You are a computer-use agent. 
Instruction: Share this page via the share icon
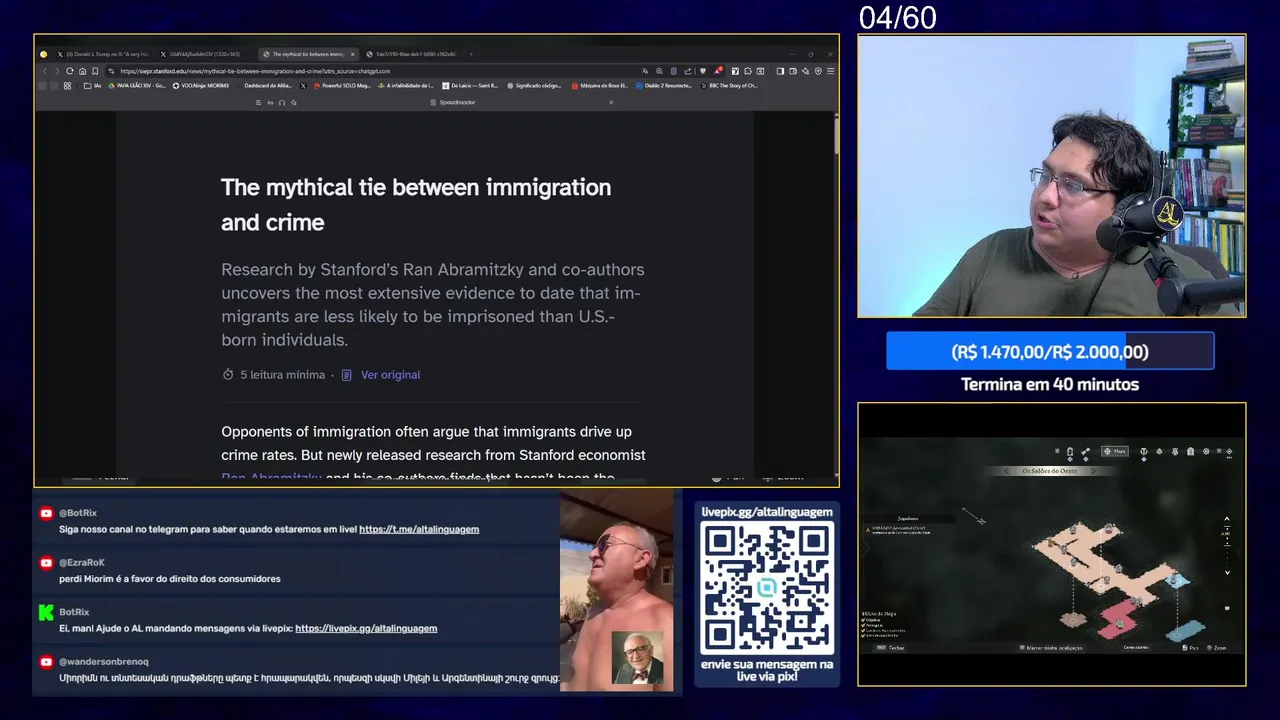pyautogui.click(x=687, y=71)
